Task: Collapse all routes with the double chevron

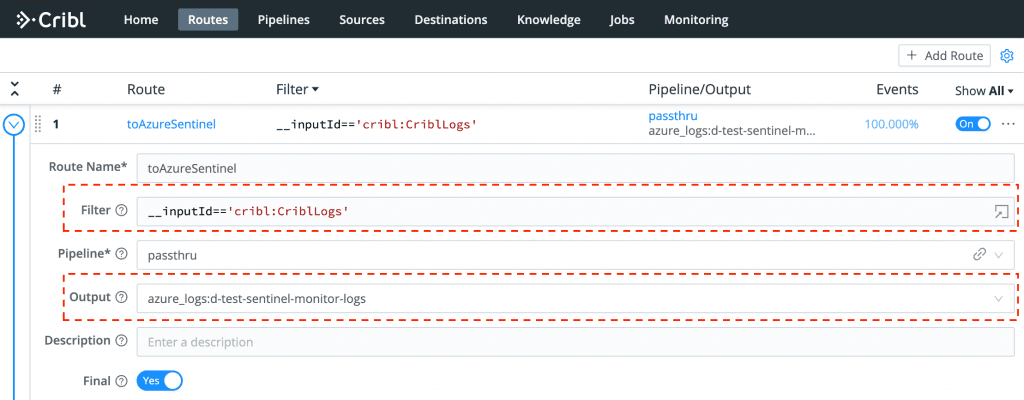Action: point(15,89)
